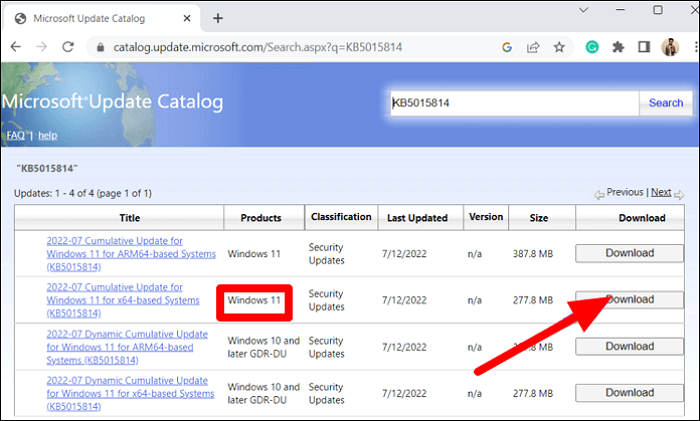Sort results by the Size column header

(x=539, y=217)
